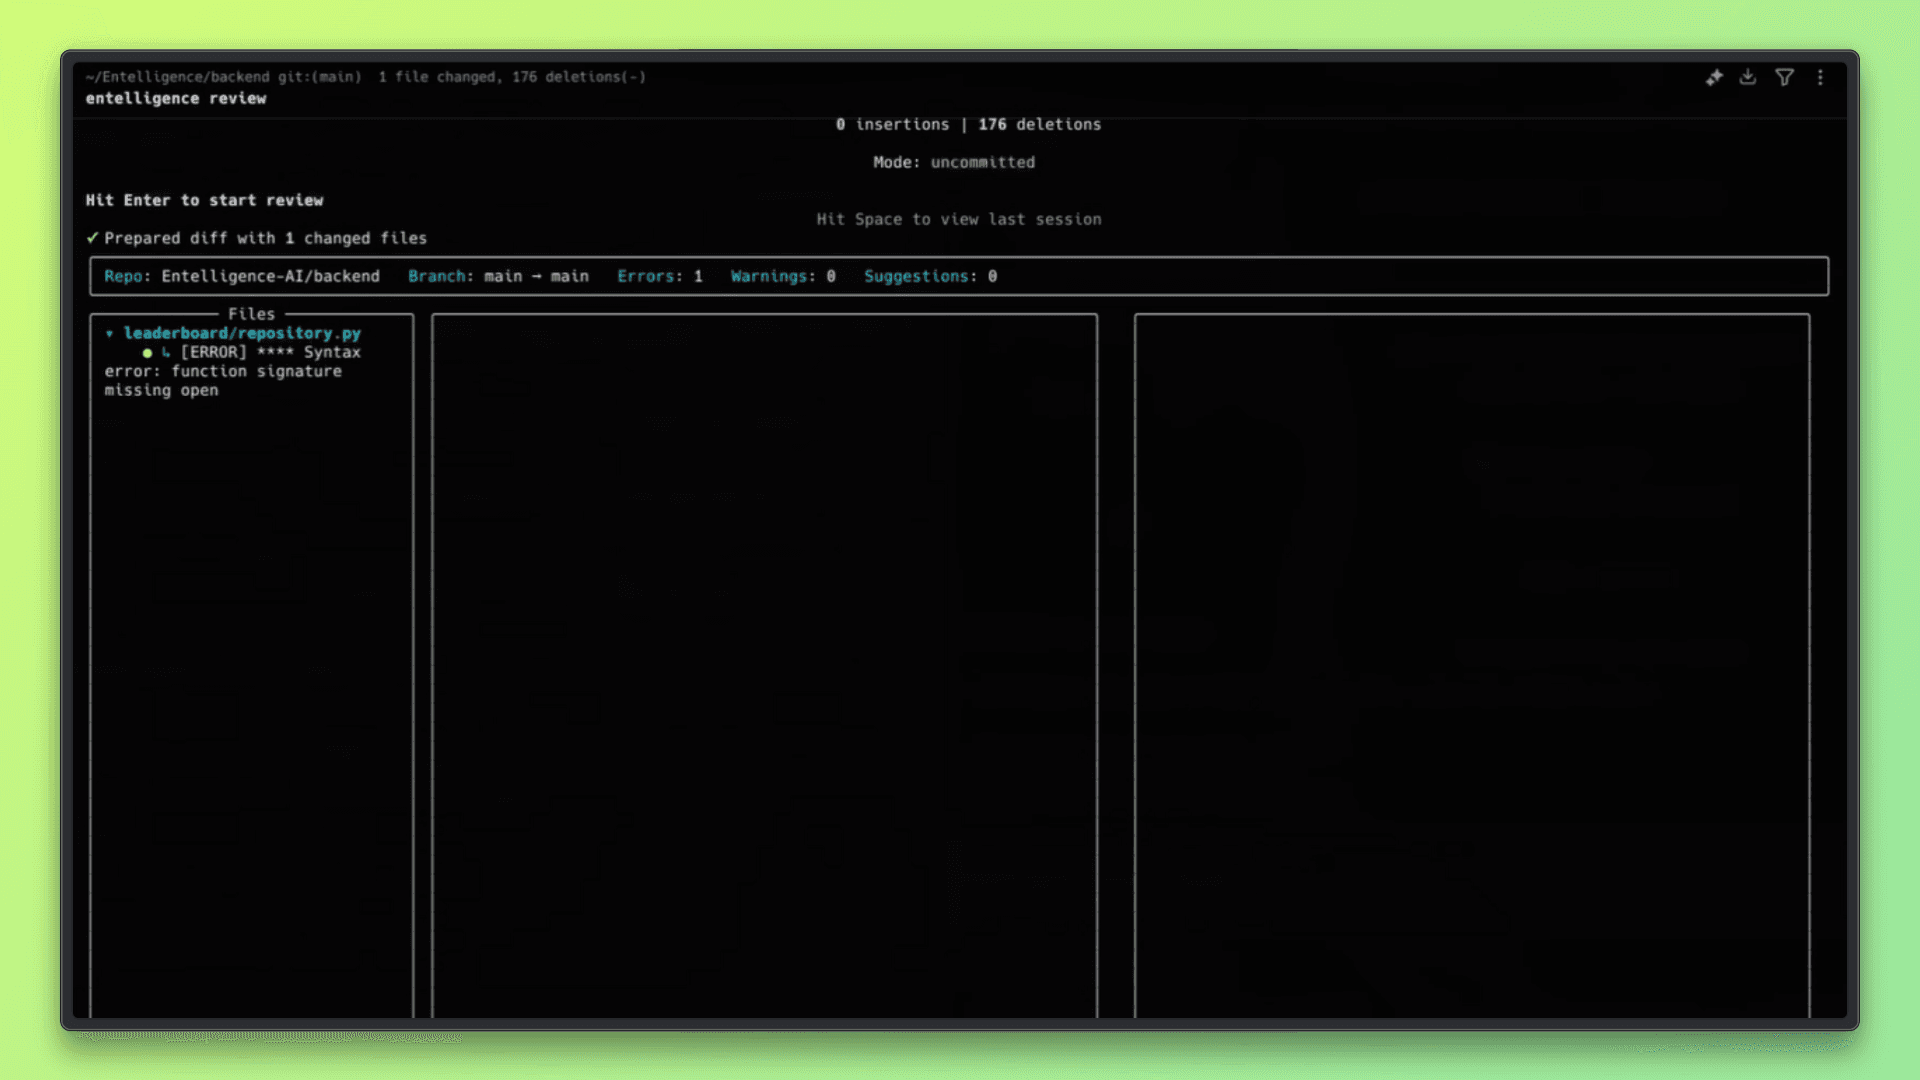Screen dimensions: 1920x1080
Task: Click the sparkle AI icon in top bar
Action: click(x=1714, y=78)
